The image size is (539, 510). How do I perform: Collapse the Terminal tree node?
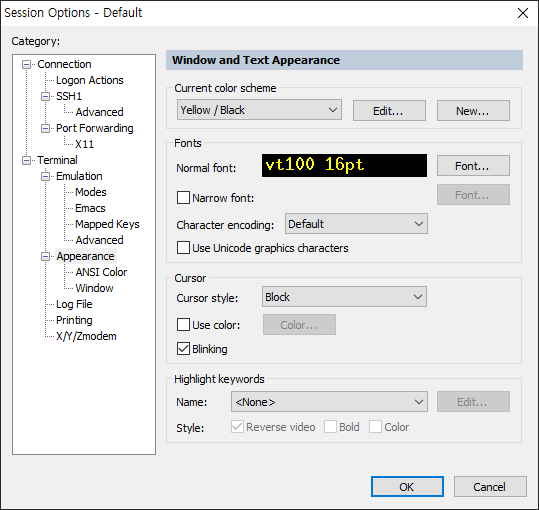[26, 160]
